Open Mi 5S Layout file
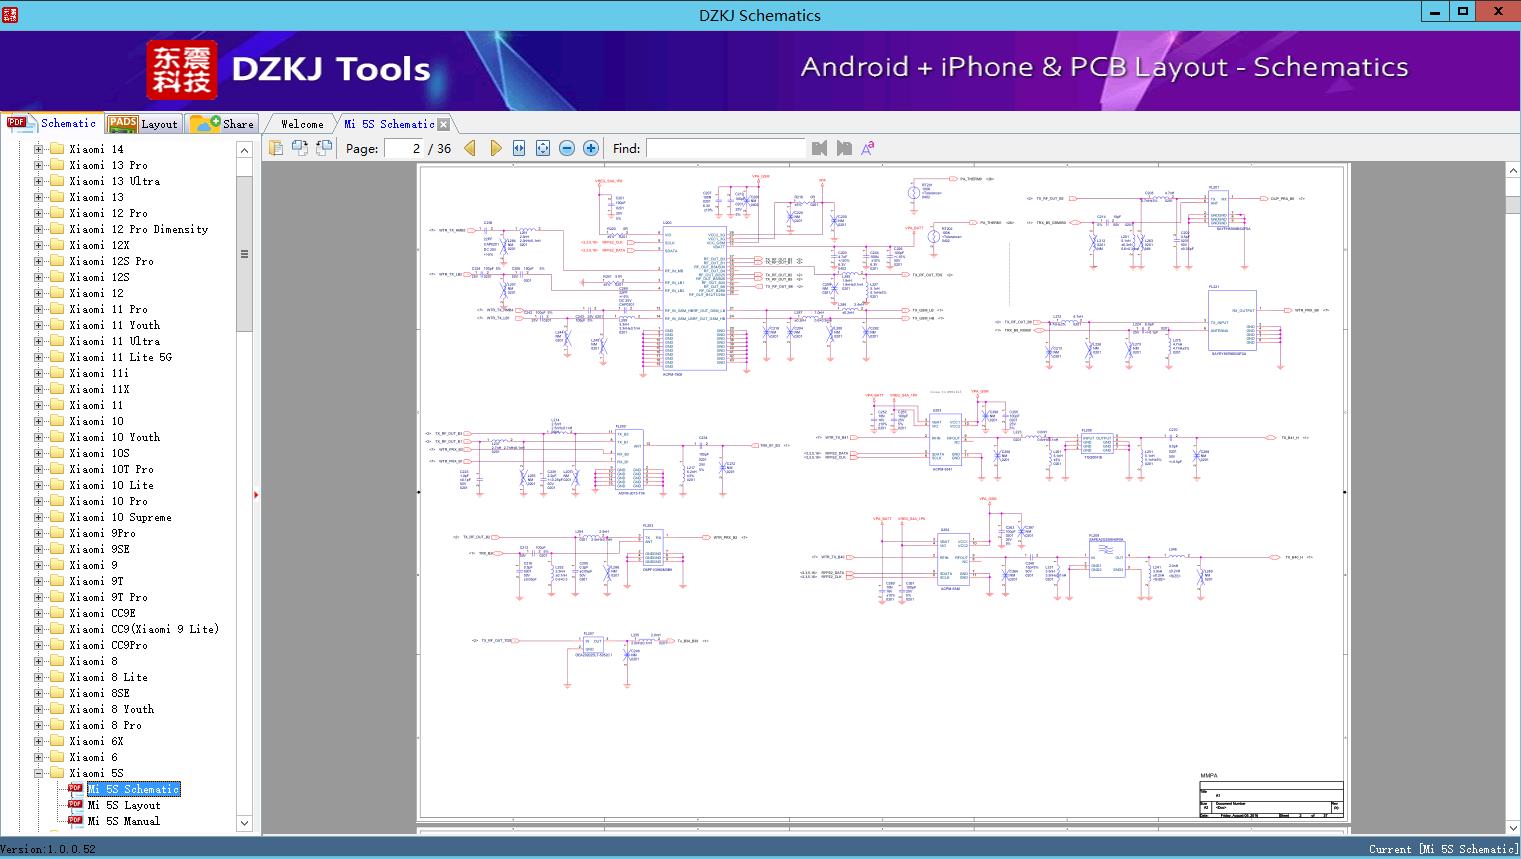The image size is (1521, 859). (123, 805)
